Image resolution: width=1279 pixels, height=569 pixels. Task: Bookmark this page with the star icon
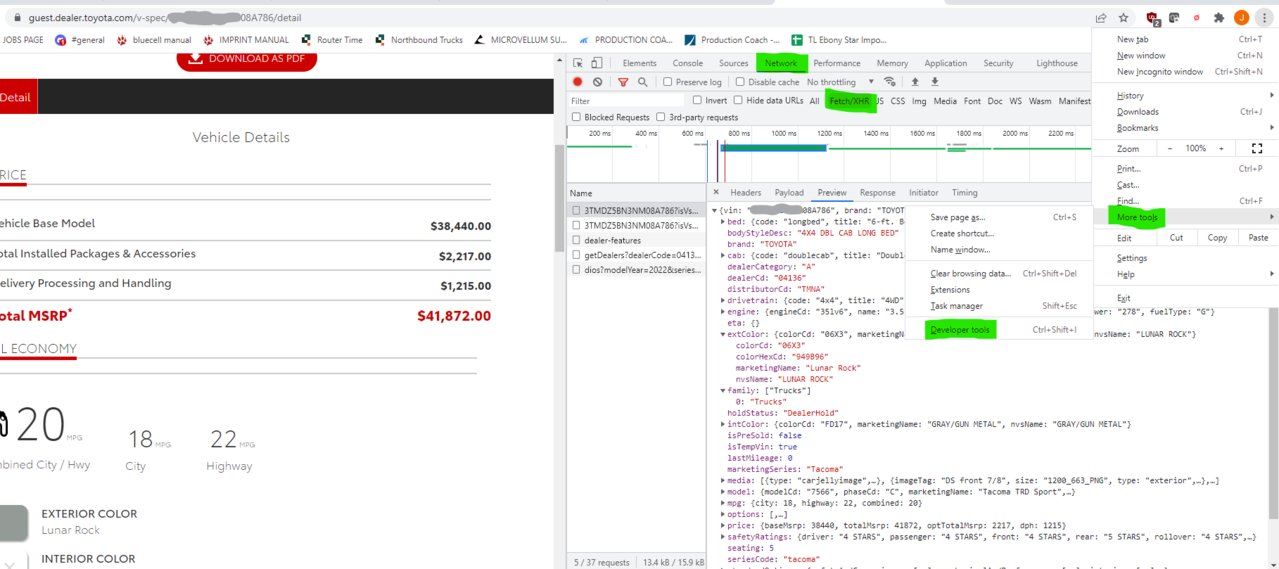1123,17
